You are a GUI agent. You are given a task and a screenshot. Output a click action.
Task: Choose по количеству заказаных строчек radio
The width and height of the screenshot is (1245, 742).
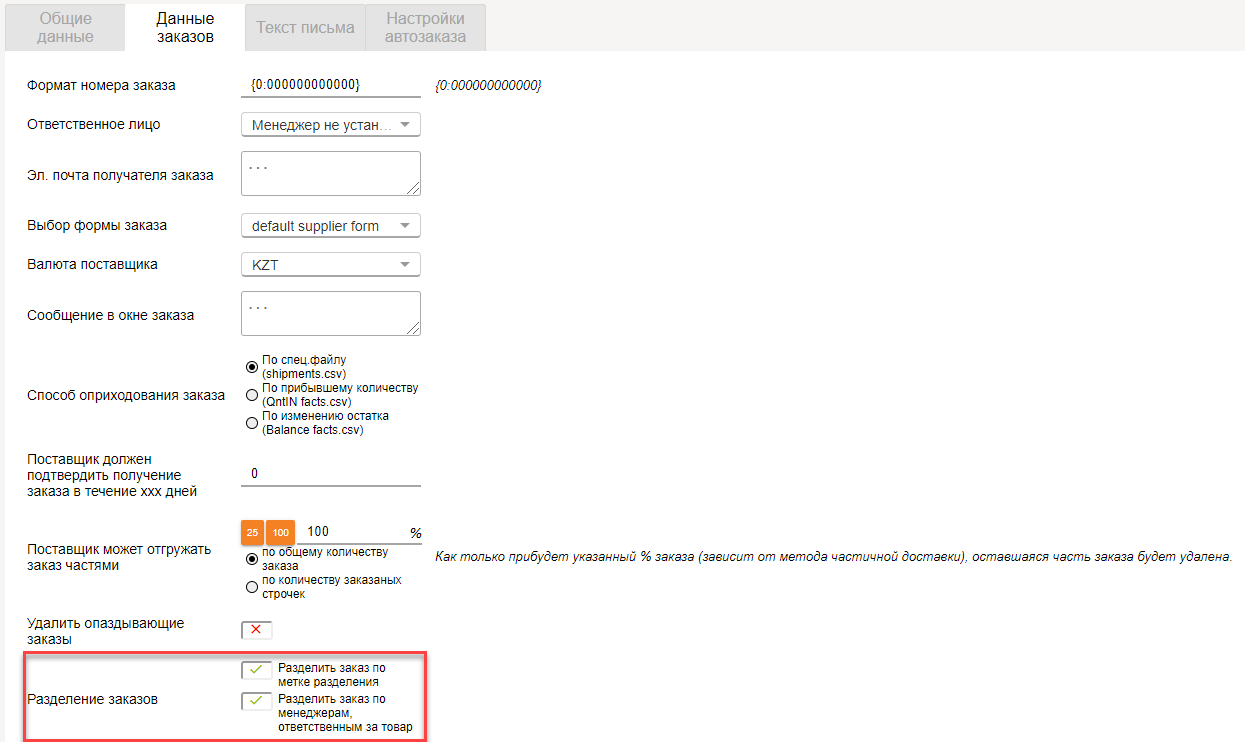pyautogui.click(x=252, y=587)
